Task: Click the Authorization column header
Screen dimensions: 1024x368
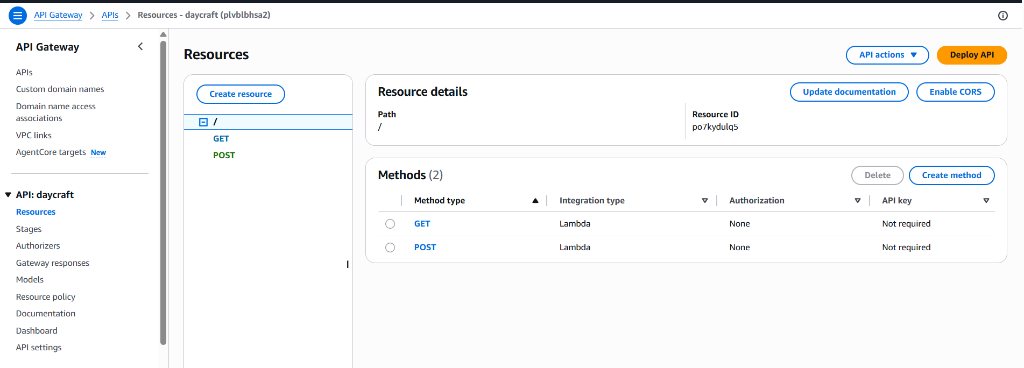Action: [x=756, y=201]
